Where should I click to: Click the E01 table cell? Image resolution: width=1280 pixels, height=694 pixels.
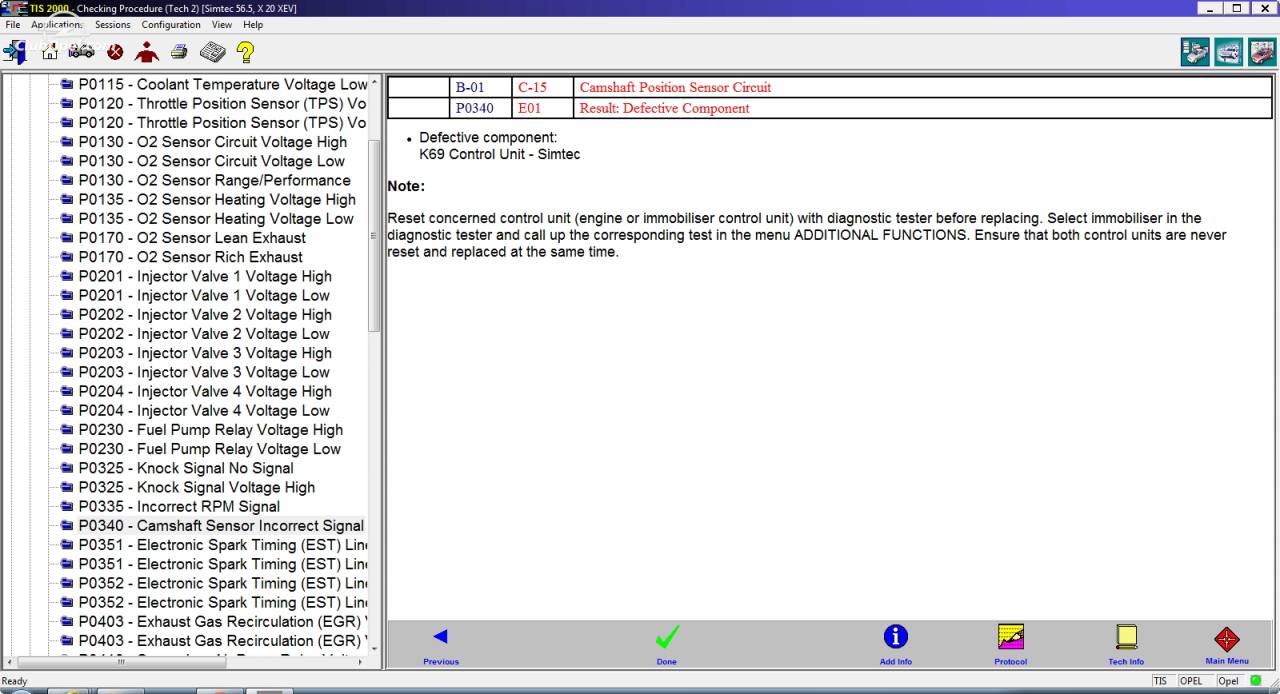click(542, 108)
